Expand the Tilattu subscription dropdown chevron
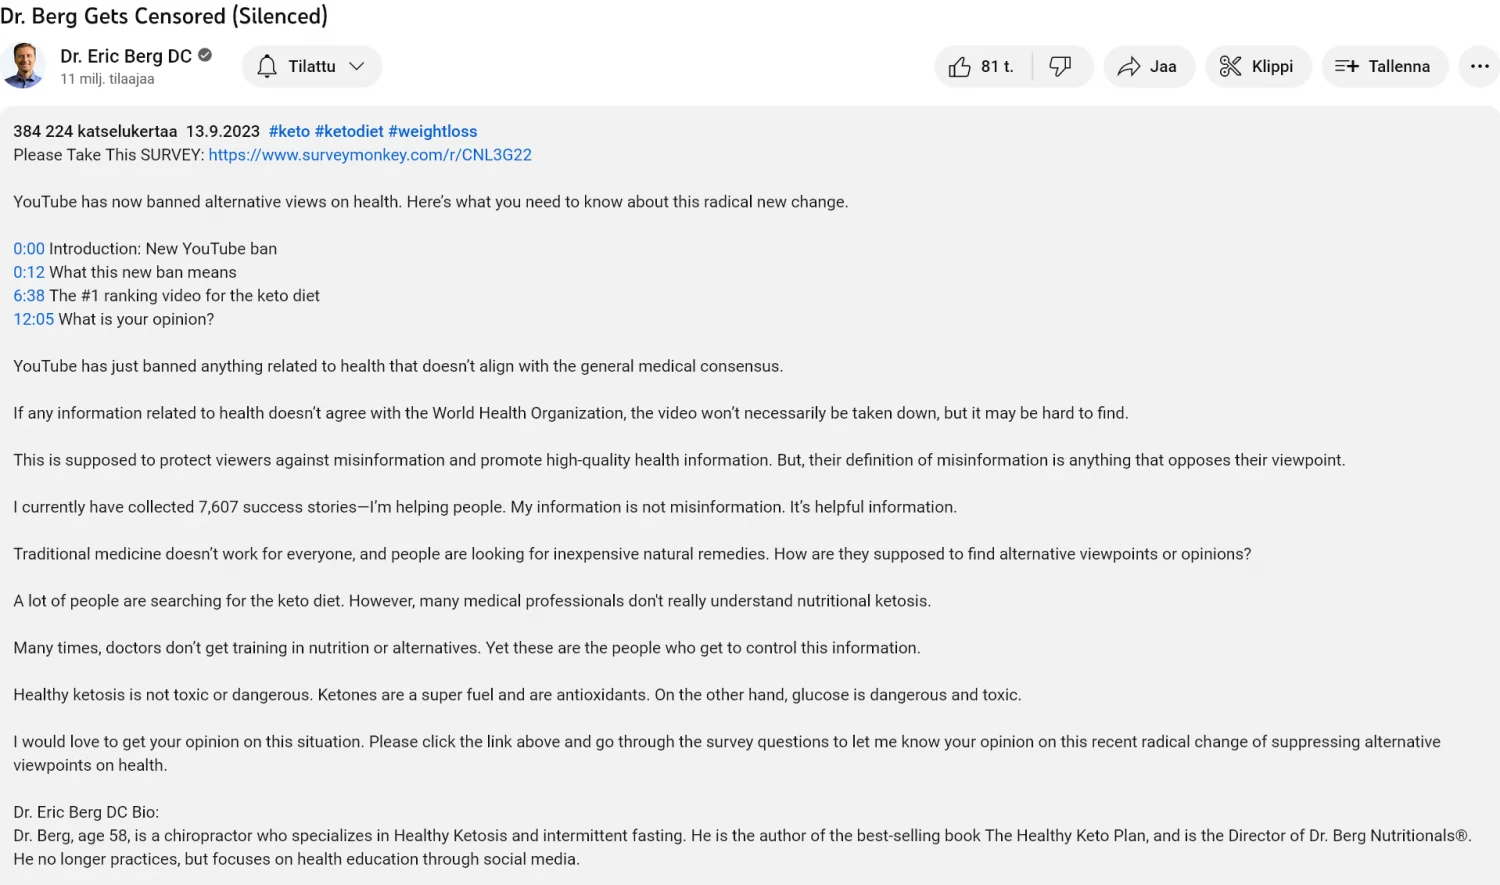 (357, 67)
